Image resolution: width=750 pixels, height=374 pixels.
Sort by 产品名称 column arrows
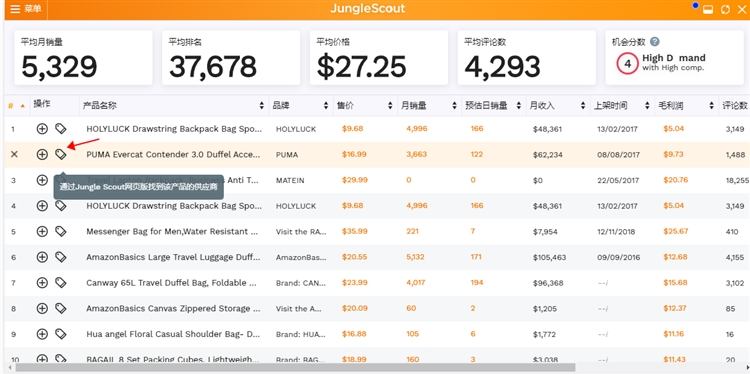pyautogui.click(x=262, y=106)
